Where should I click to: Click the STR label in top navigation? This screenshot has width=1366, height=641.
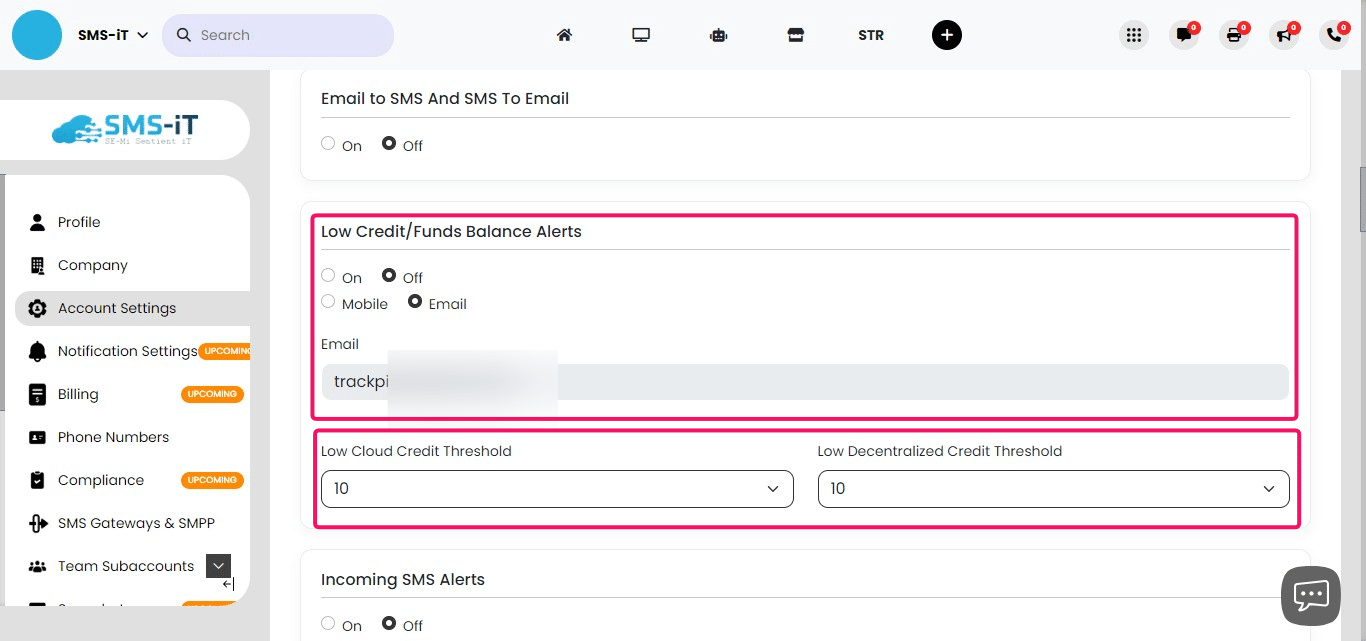pos(870,34)
